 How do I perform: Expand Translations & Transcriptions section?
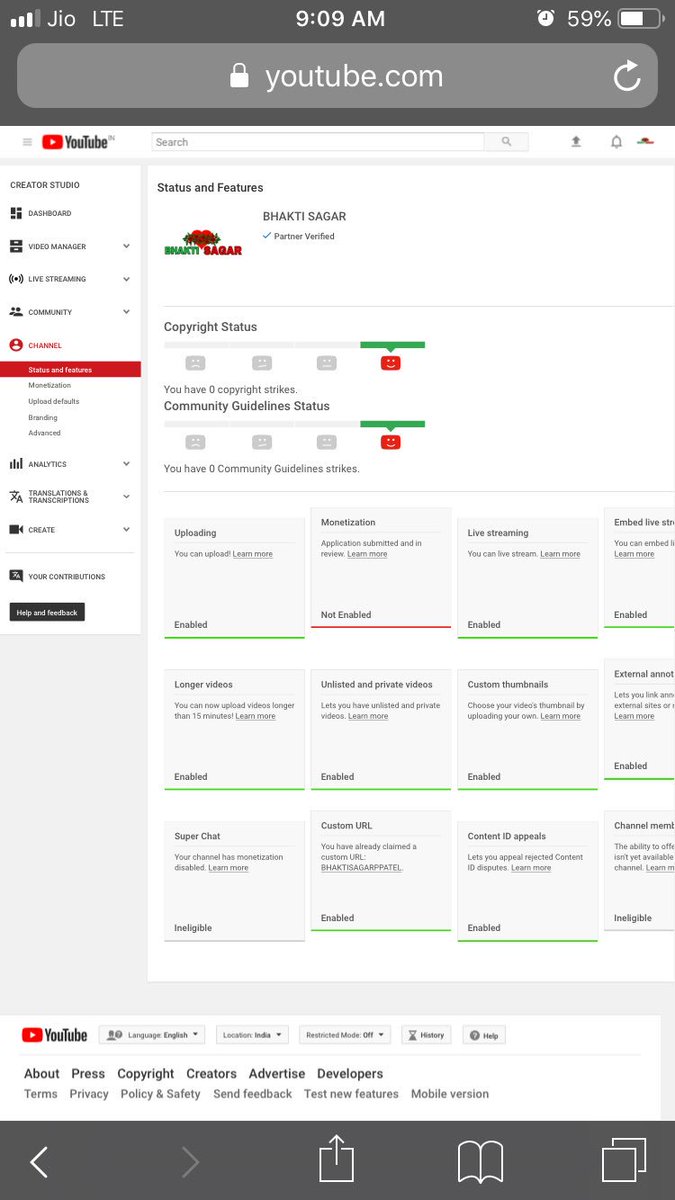126,497
